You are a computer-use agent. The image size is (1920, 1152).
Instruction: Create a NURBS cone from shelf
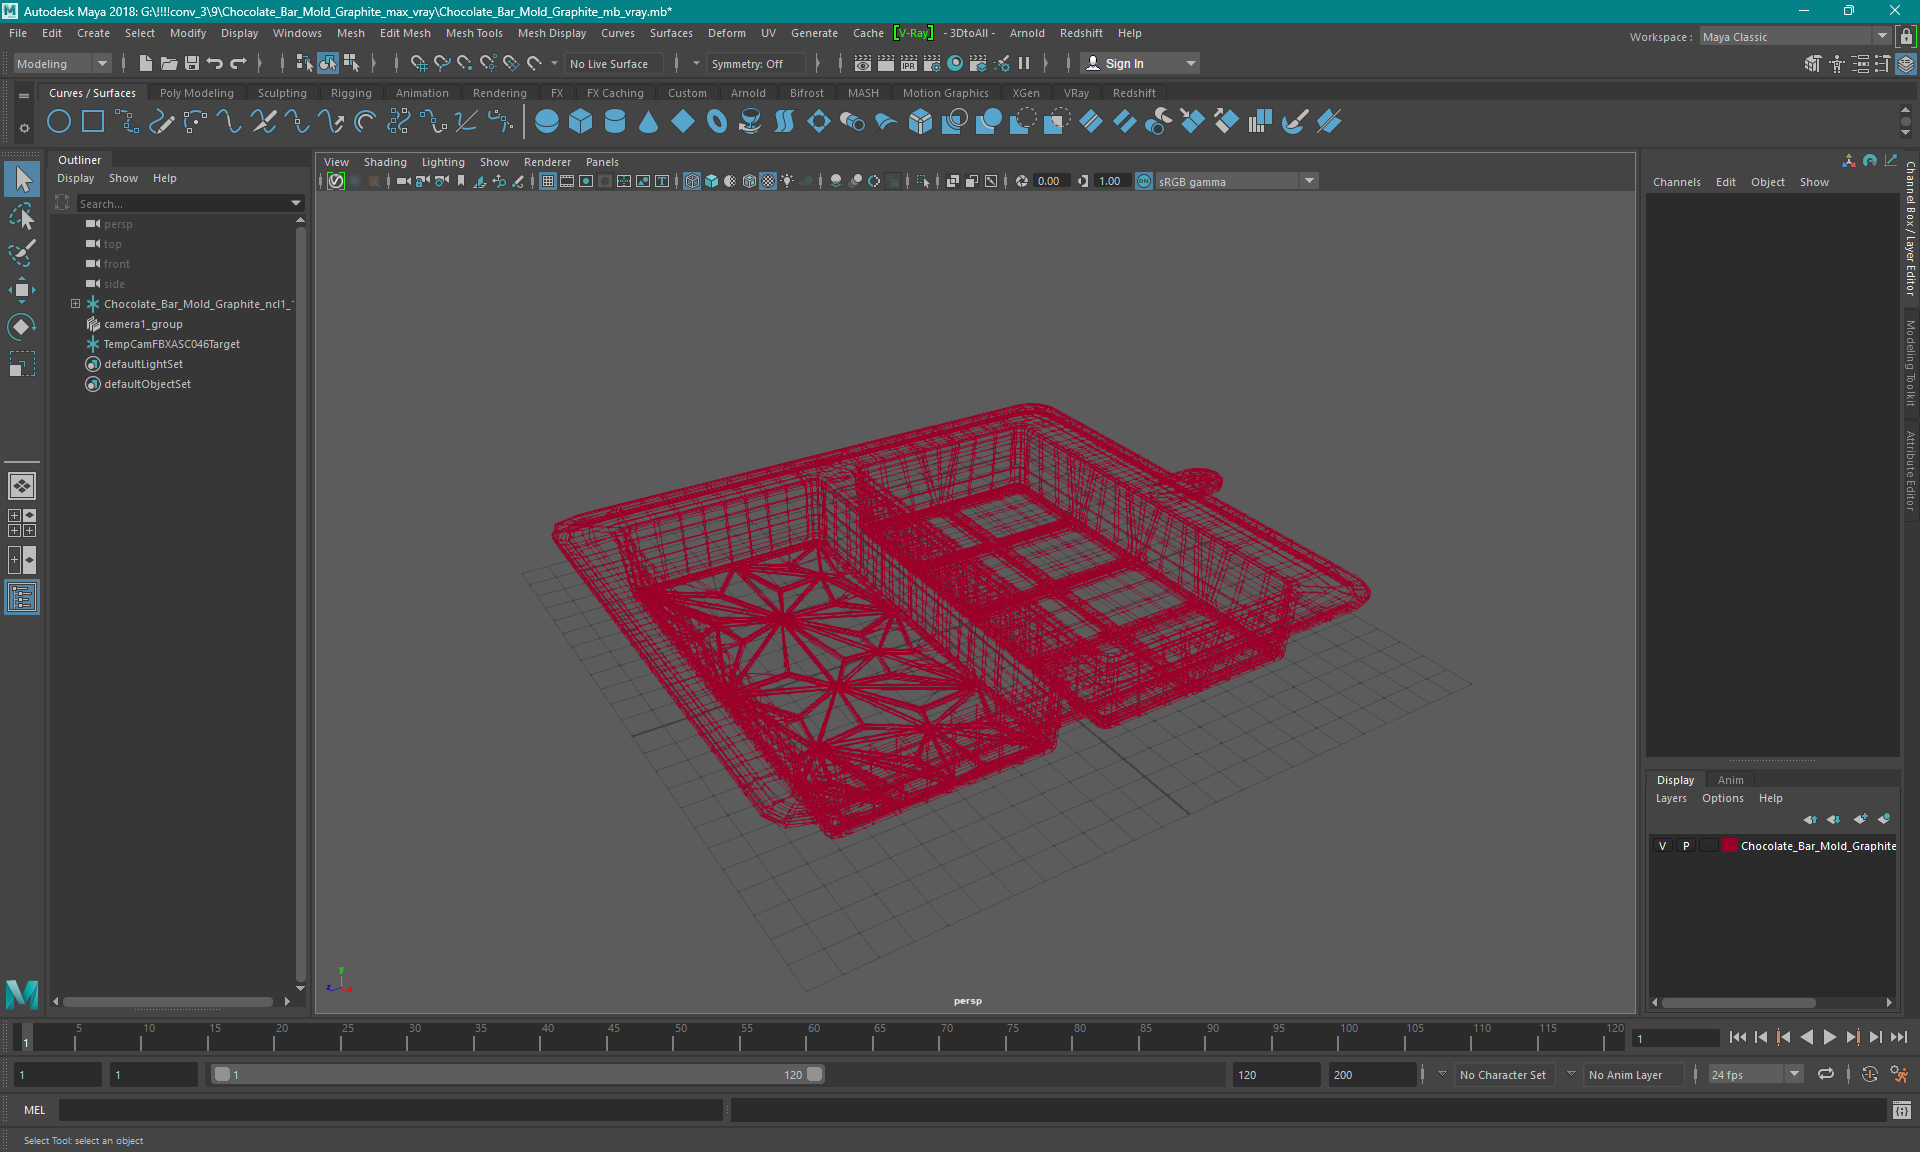coord(649,122)
